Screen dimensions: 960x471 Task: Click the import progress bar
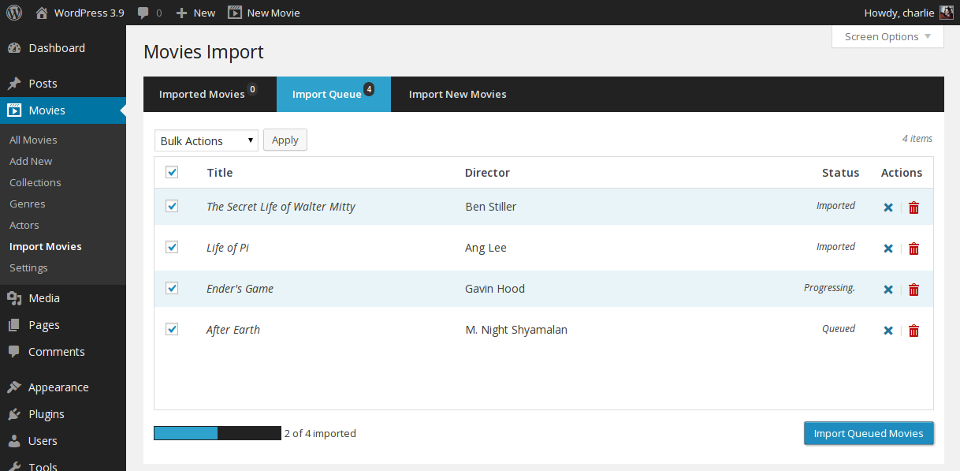click(217, 433)
